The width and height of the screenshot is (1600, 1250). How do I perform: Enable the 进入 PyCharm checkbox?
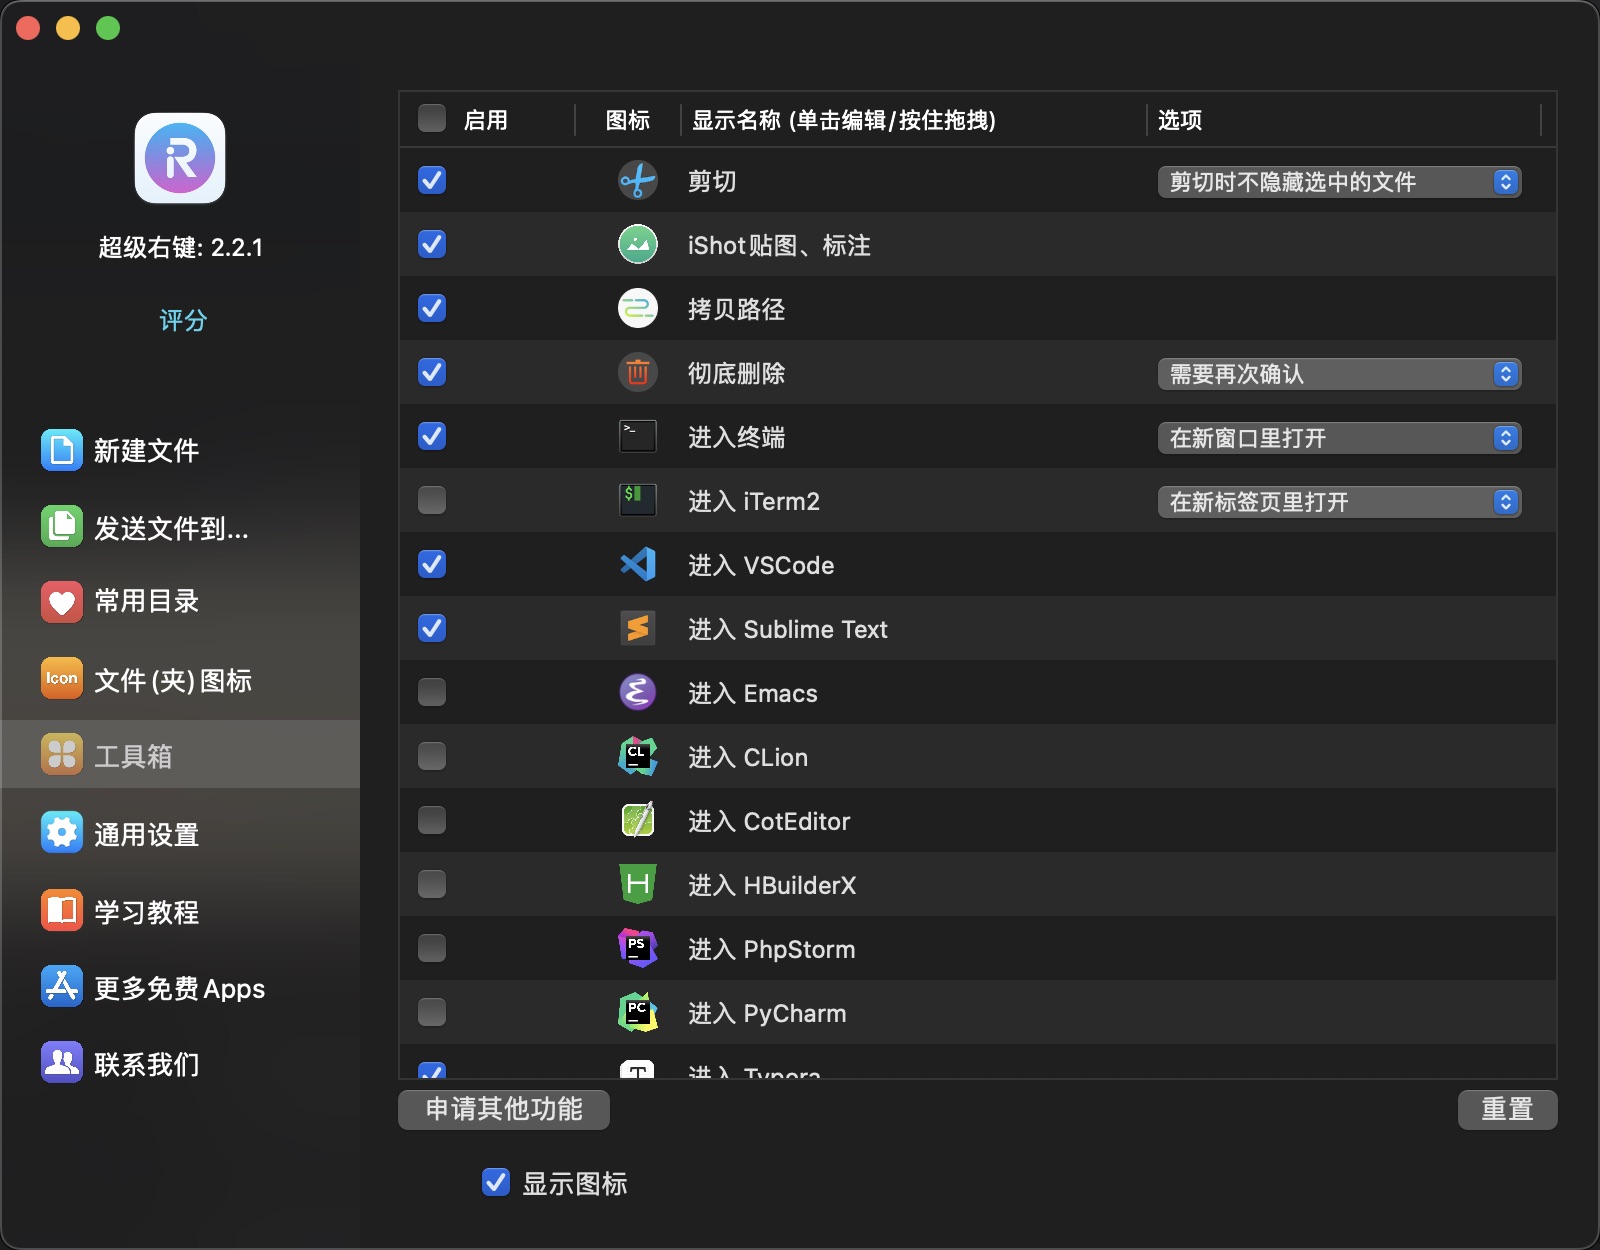pyautogui.click(x=432, y=1012)
